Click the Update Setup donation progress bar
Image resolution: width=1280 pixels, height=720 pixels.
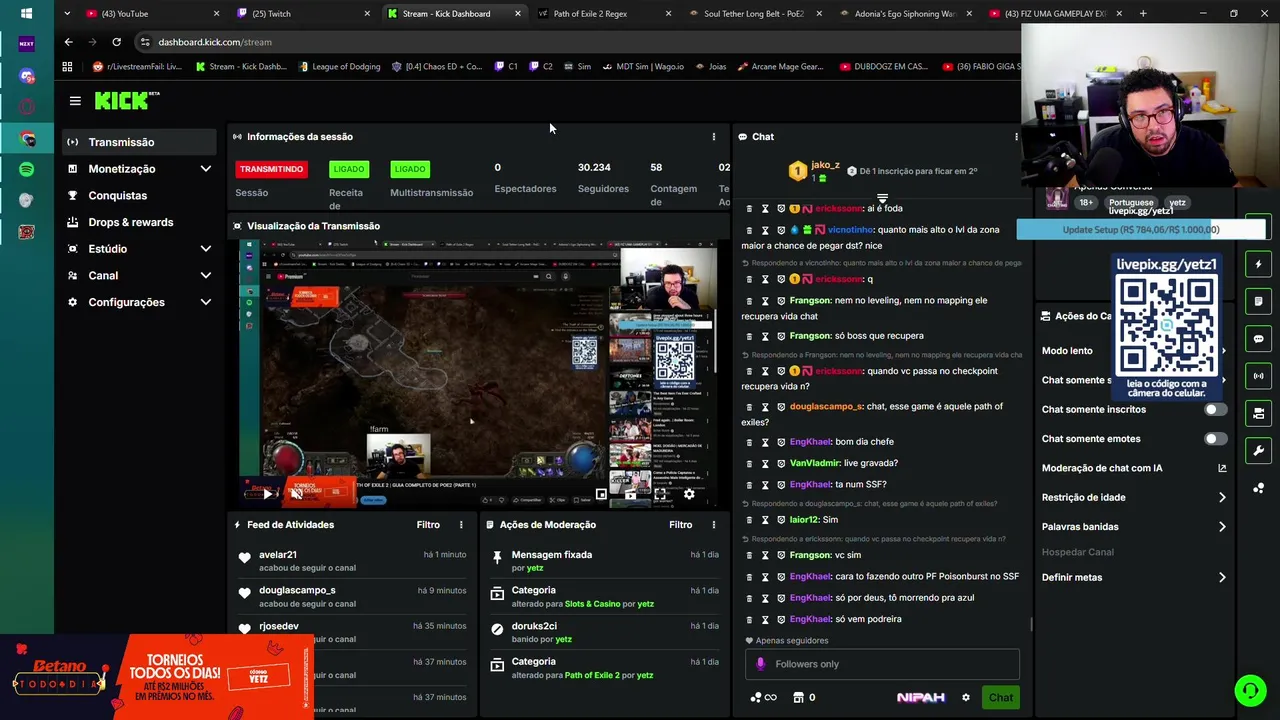[x=1140, y=230]
